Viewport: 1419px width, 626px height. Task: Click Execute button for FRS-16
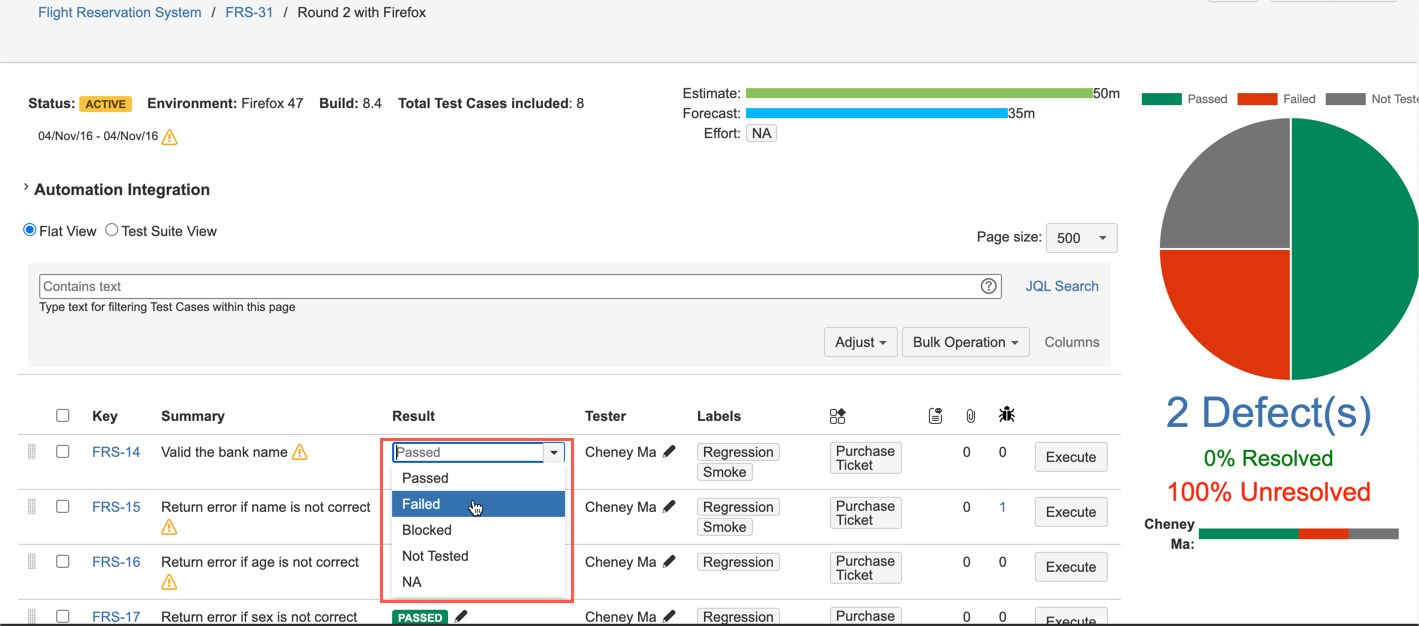1071,567
